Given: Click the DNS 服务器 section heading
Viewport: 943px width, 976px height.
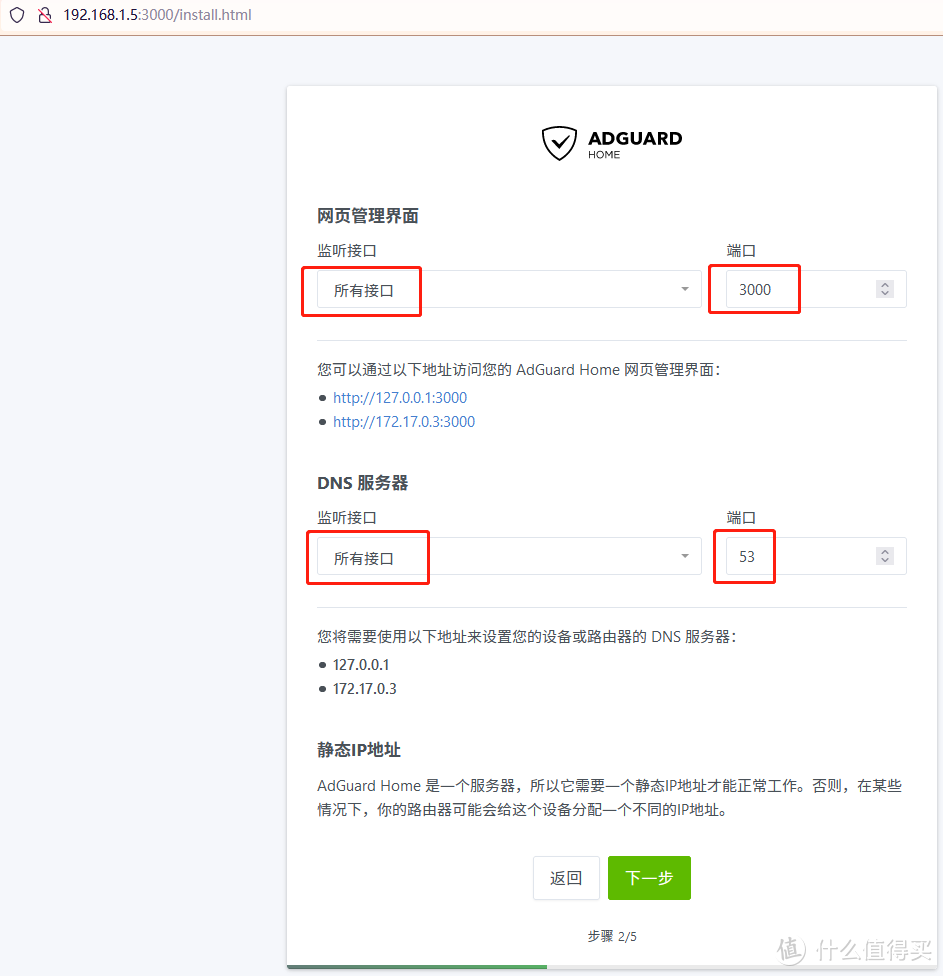Looking at the screenshot, I should (363, 483).
